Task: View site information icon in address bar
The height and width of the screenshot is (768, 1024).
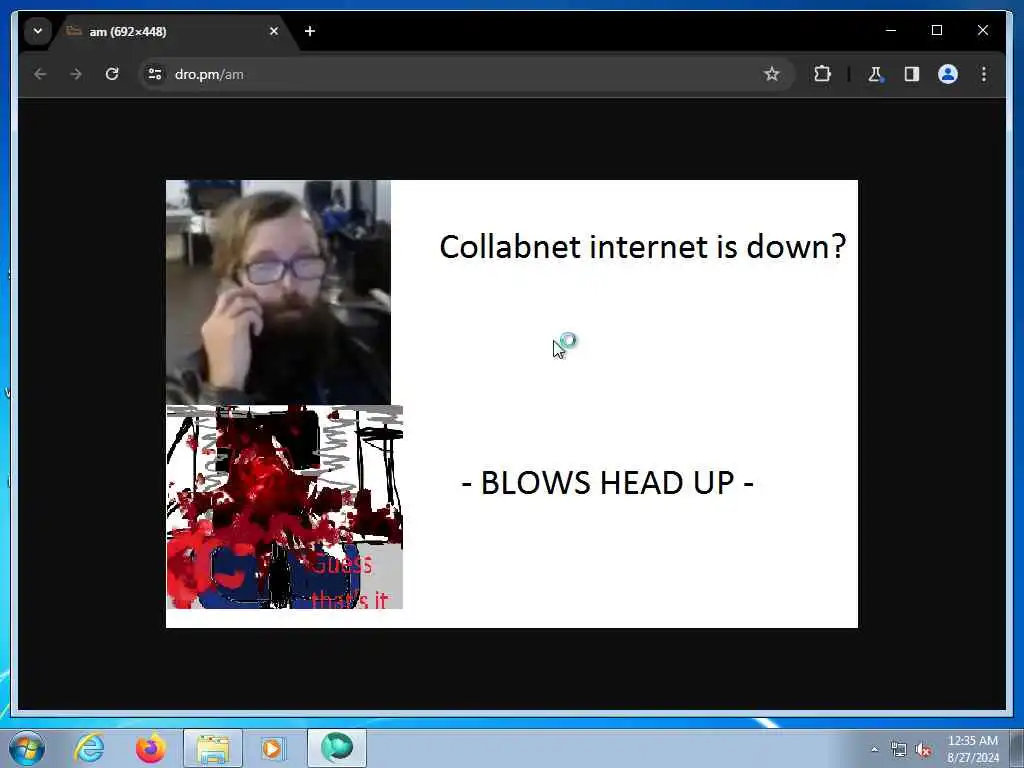Action: pos(155,74)
